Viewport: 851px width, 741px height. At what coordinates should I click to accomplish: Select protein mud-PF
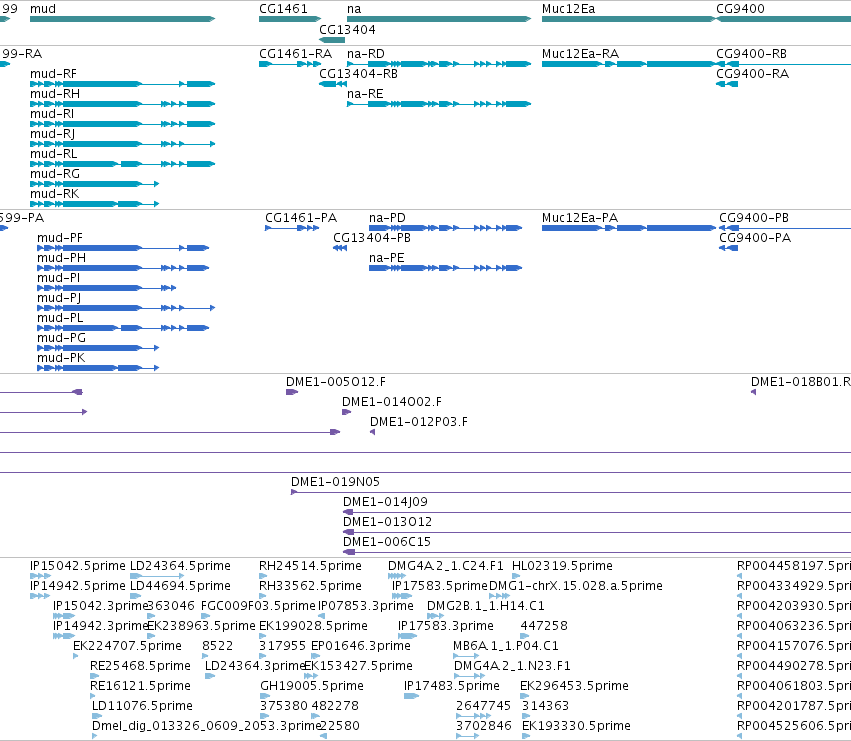(x=123, y=248)
